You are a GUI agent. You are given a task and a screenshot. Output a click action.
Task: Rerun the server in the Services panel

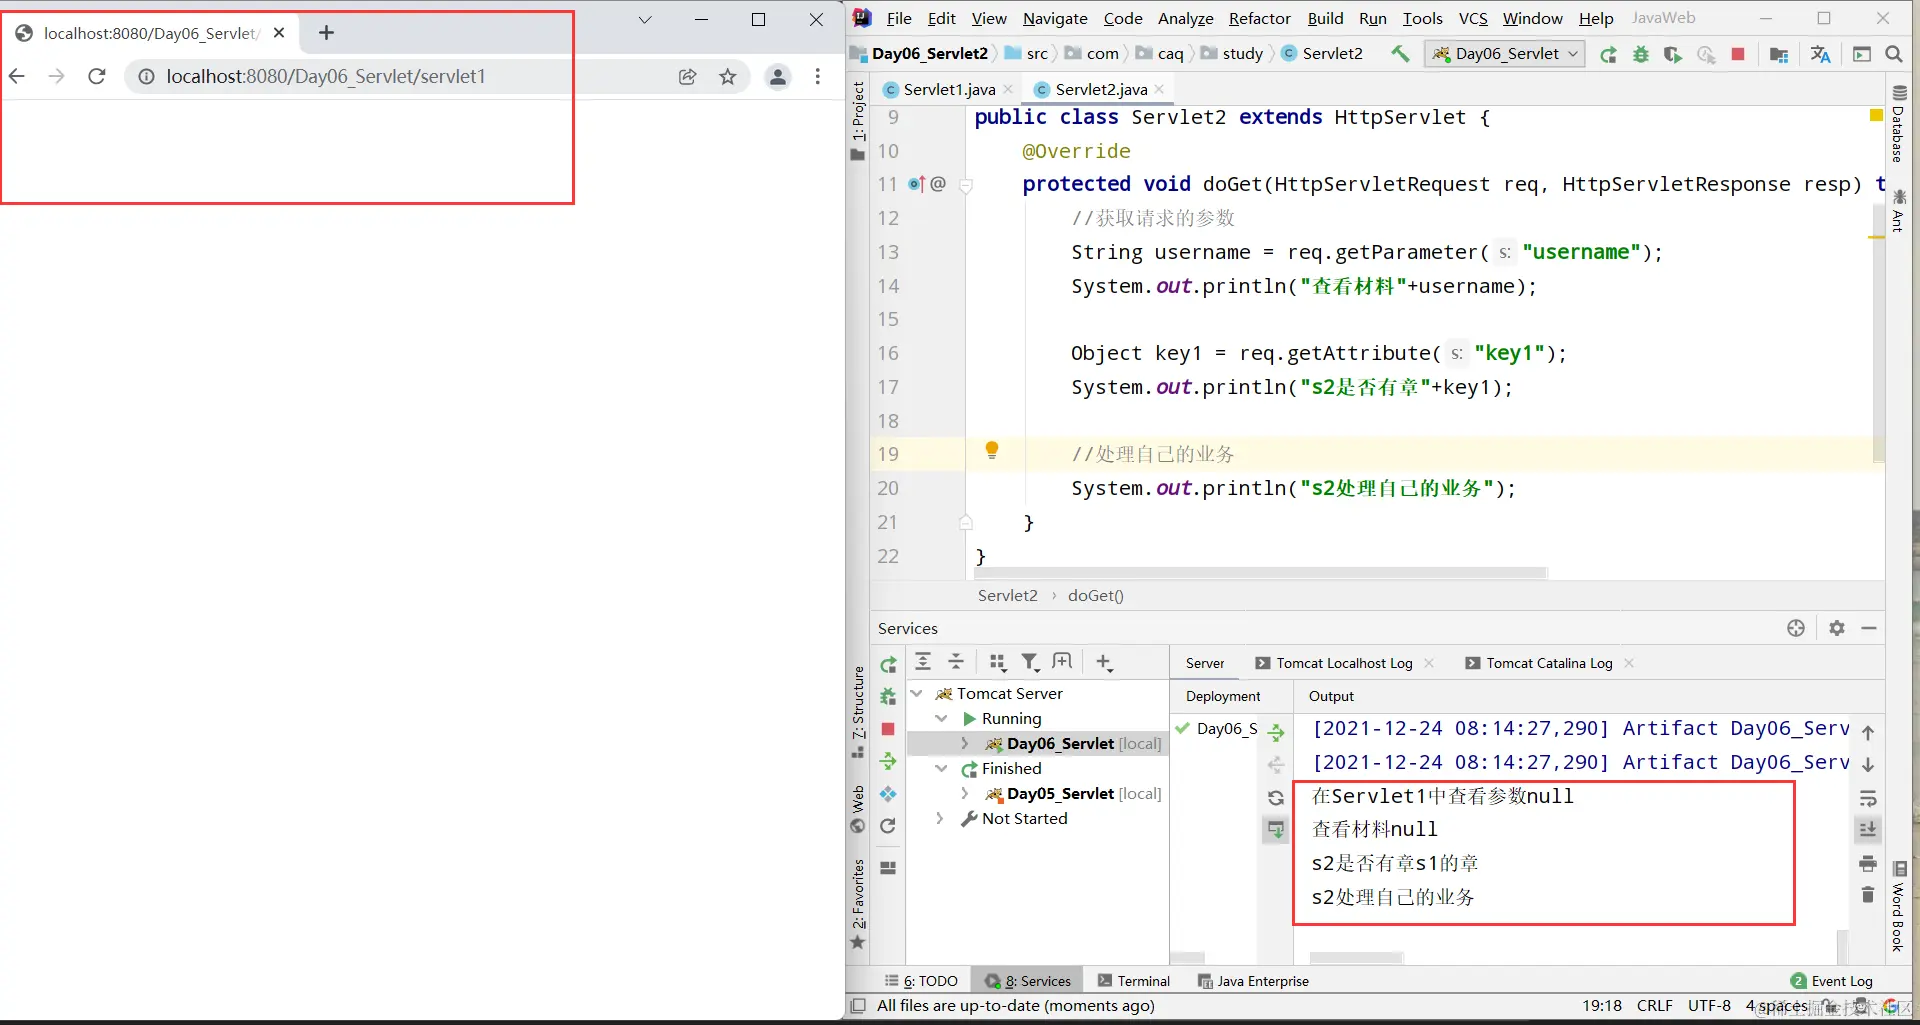click(888, 664)
